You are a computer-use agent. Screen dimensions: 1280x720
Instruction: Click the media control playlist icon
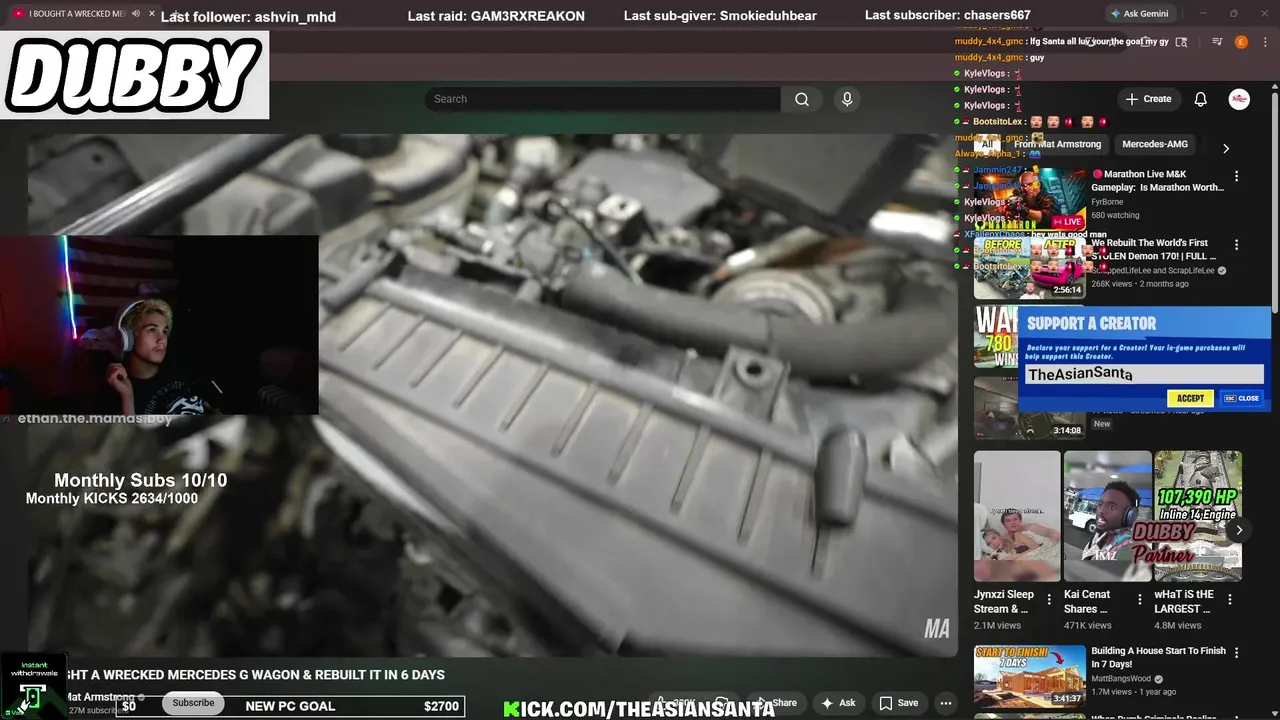pos(1217,42)
